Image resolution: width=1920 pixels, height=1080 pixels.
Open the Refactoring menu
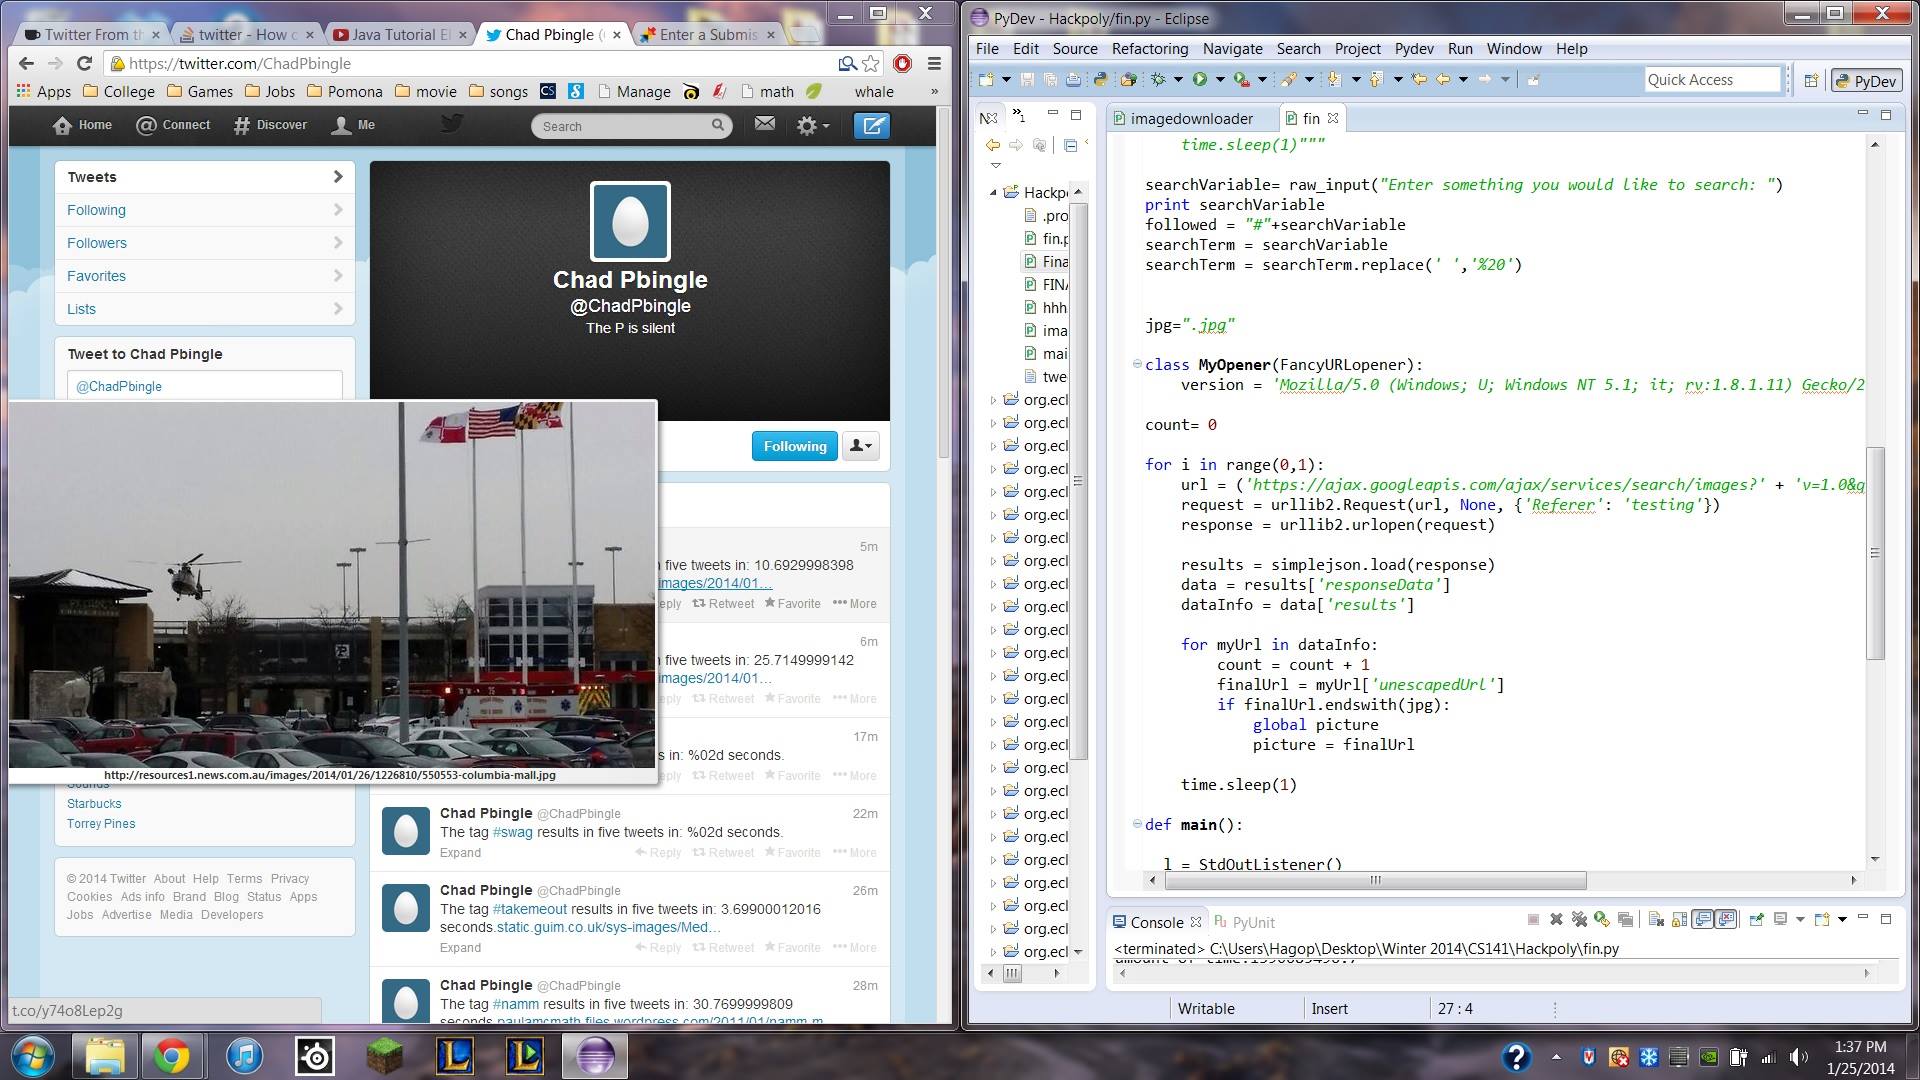(1149, 48)
